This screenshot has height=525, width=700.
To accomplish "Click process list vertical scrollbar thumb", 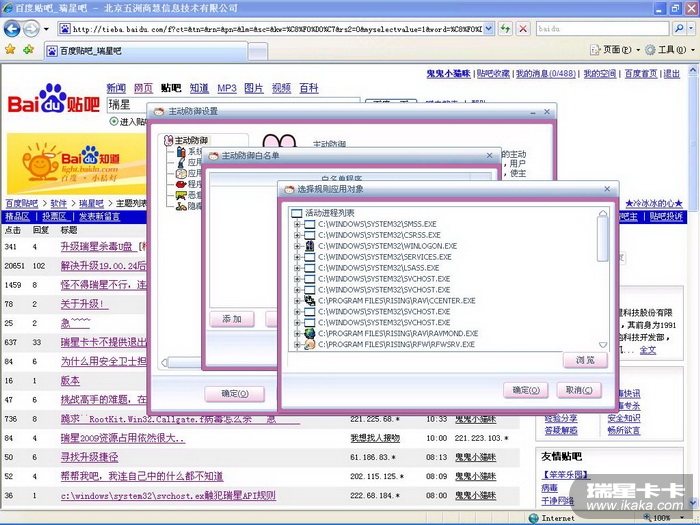I will (603, 239).
